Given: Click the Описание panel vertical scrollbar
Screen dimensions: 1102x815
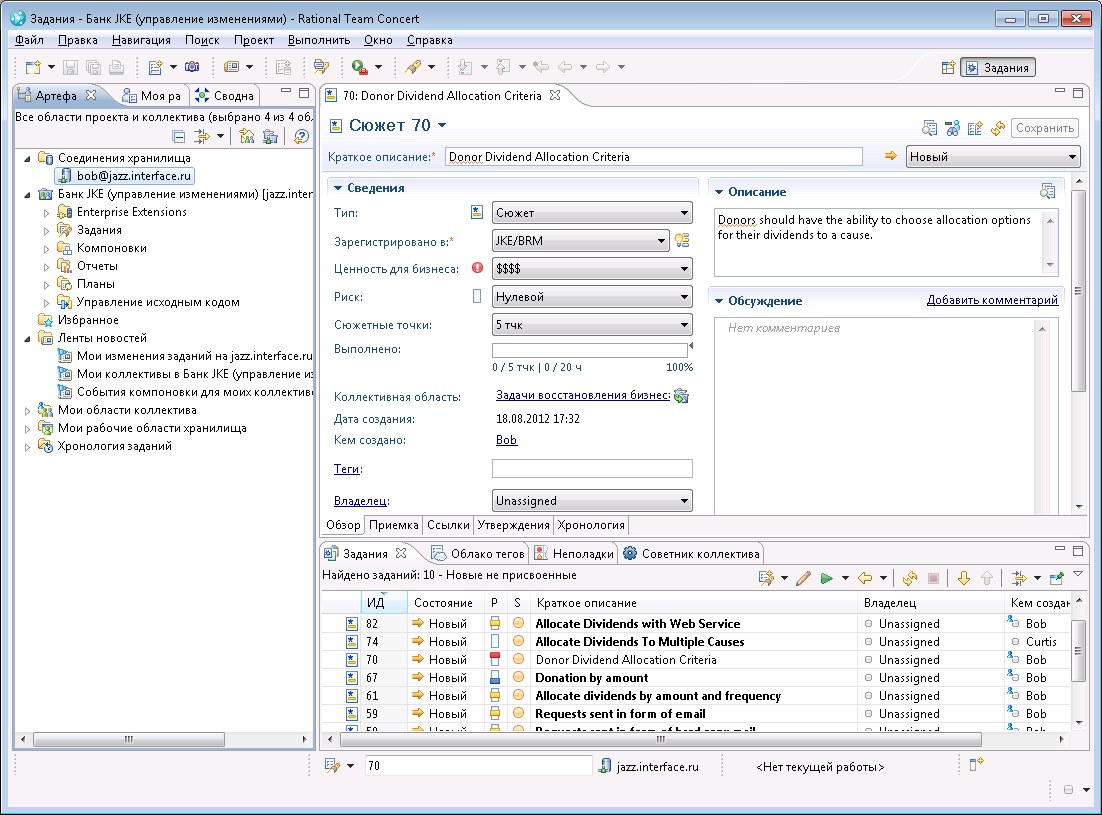Looking at the screenshot, I should pyautogui.click(x=1050, y=242).
